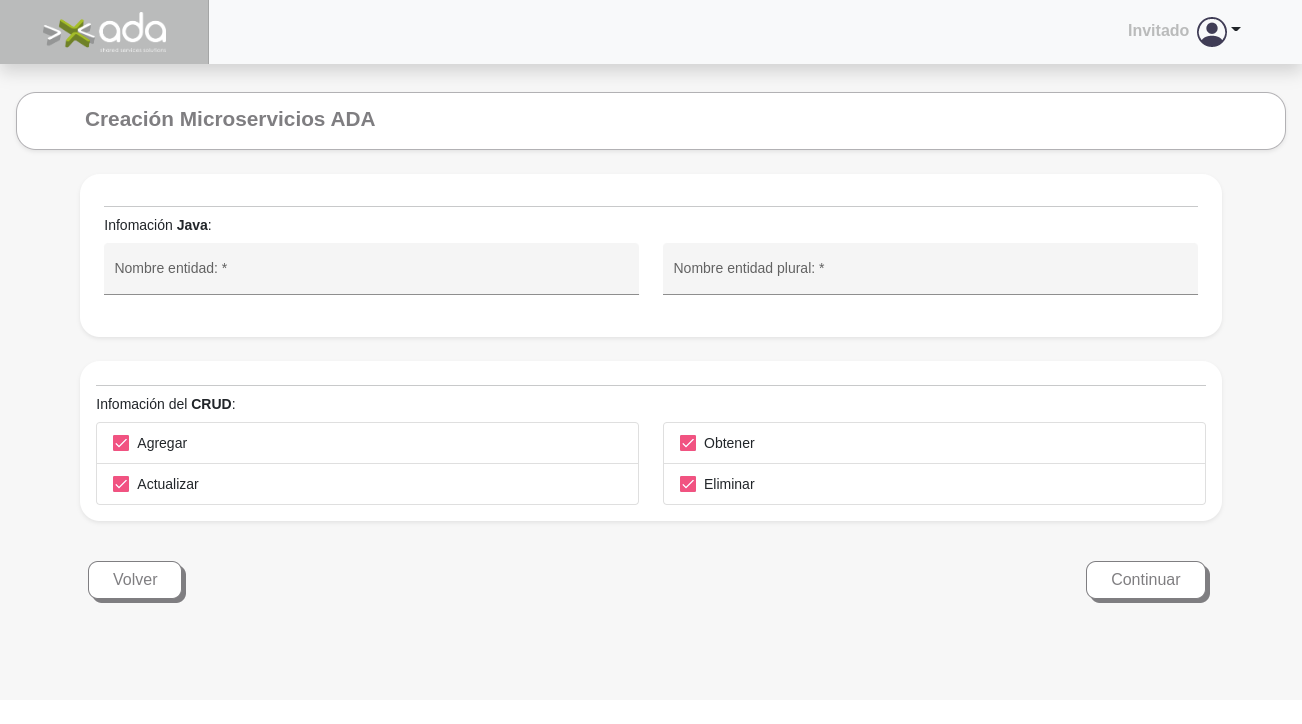This screenshot has height=724, width=1302.
Task: Disable the Obtener checkbox
Action: pyautogui.click(x=688, y=443)
